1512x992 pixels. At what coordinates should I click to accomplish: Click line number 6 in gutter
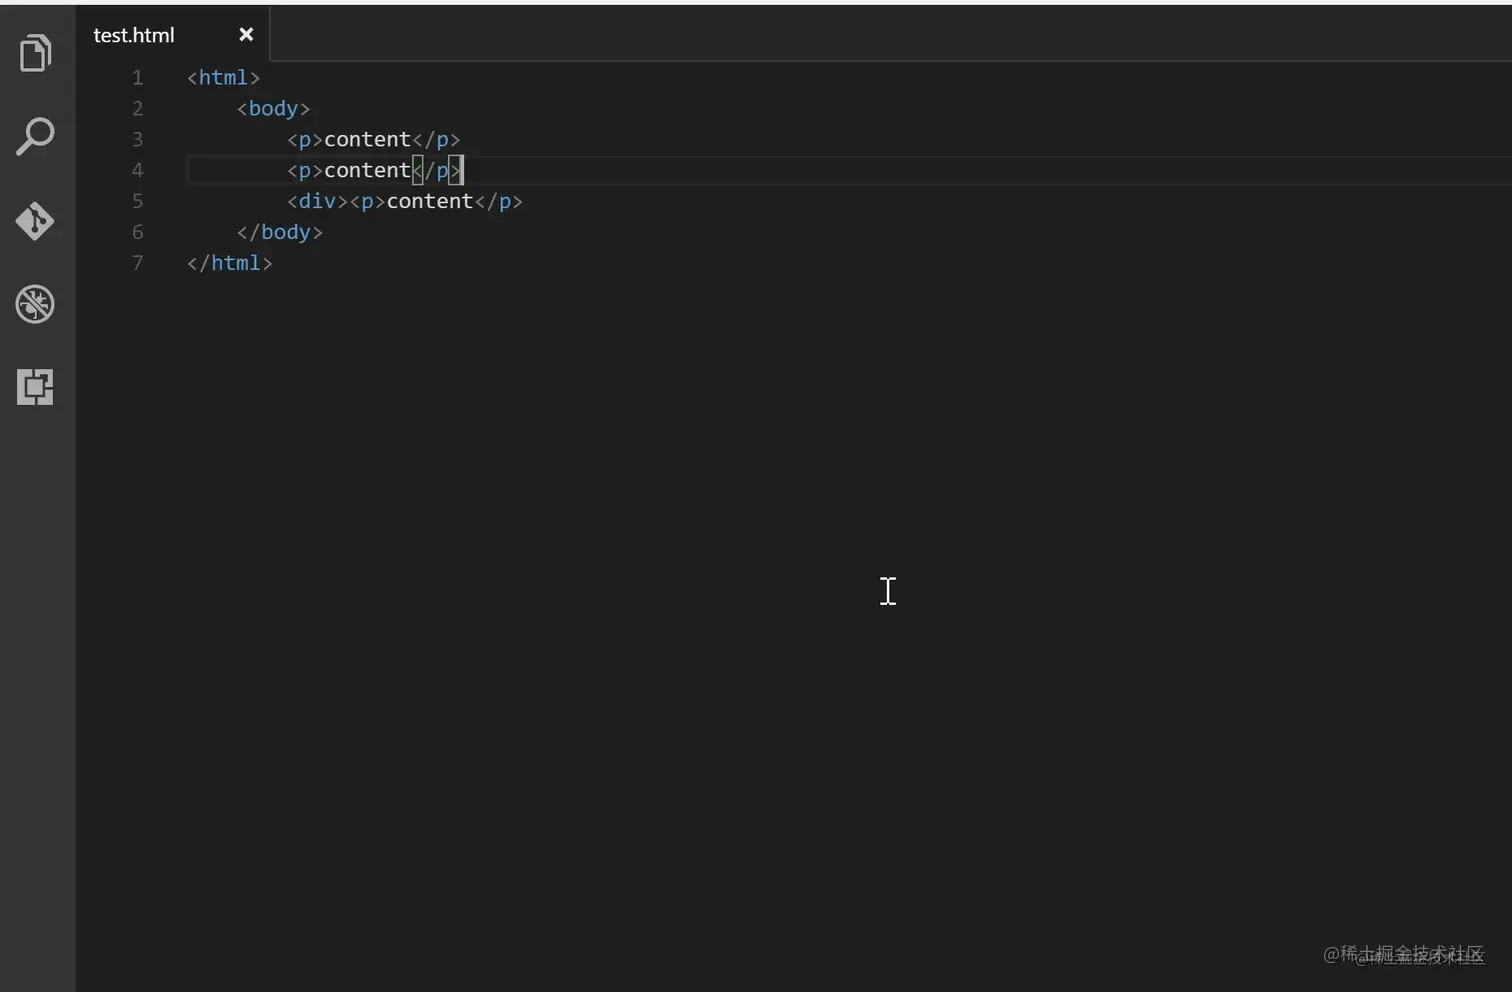tap(138, 233)
